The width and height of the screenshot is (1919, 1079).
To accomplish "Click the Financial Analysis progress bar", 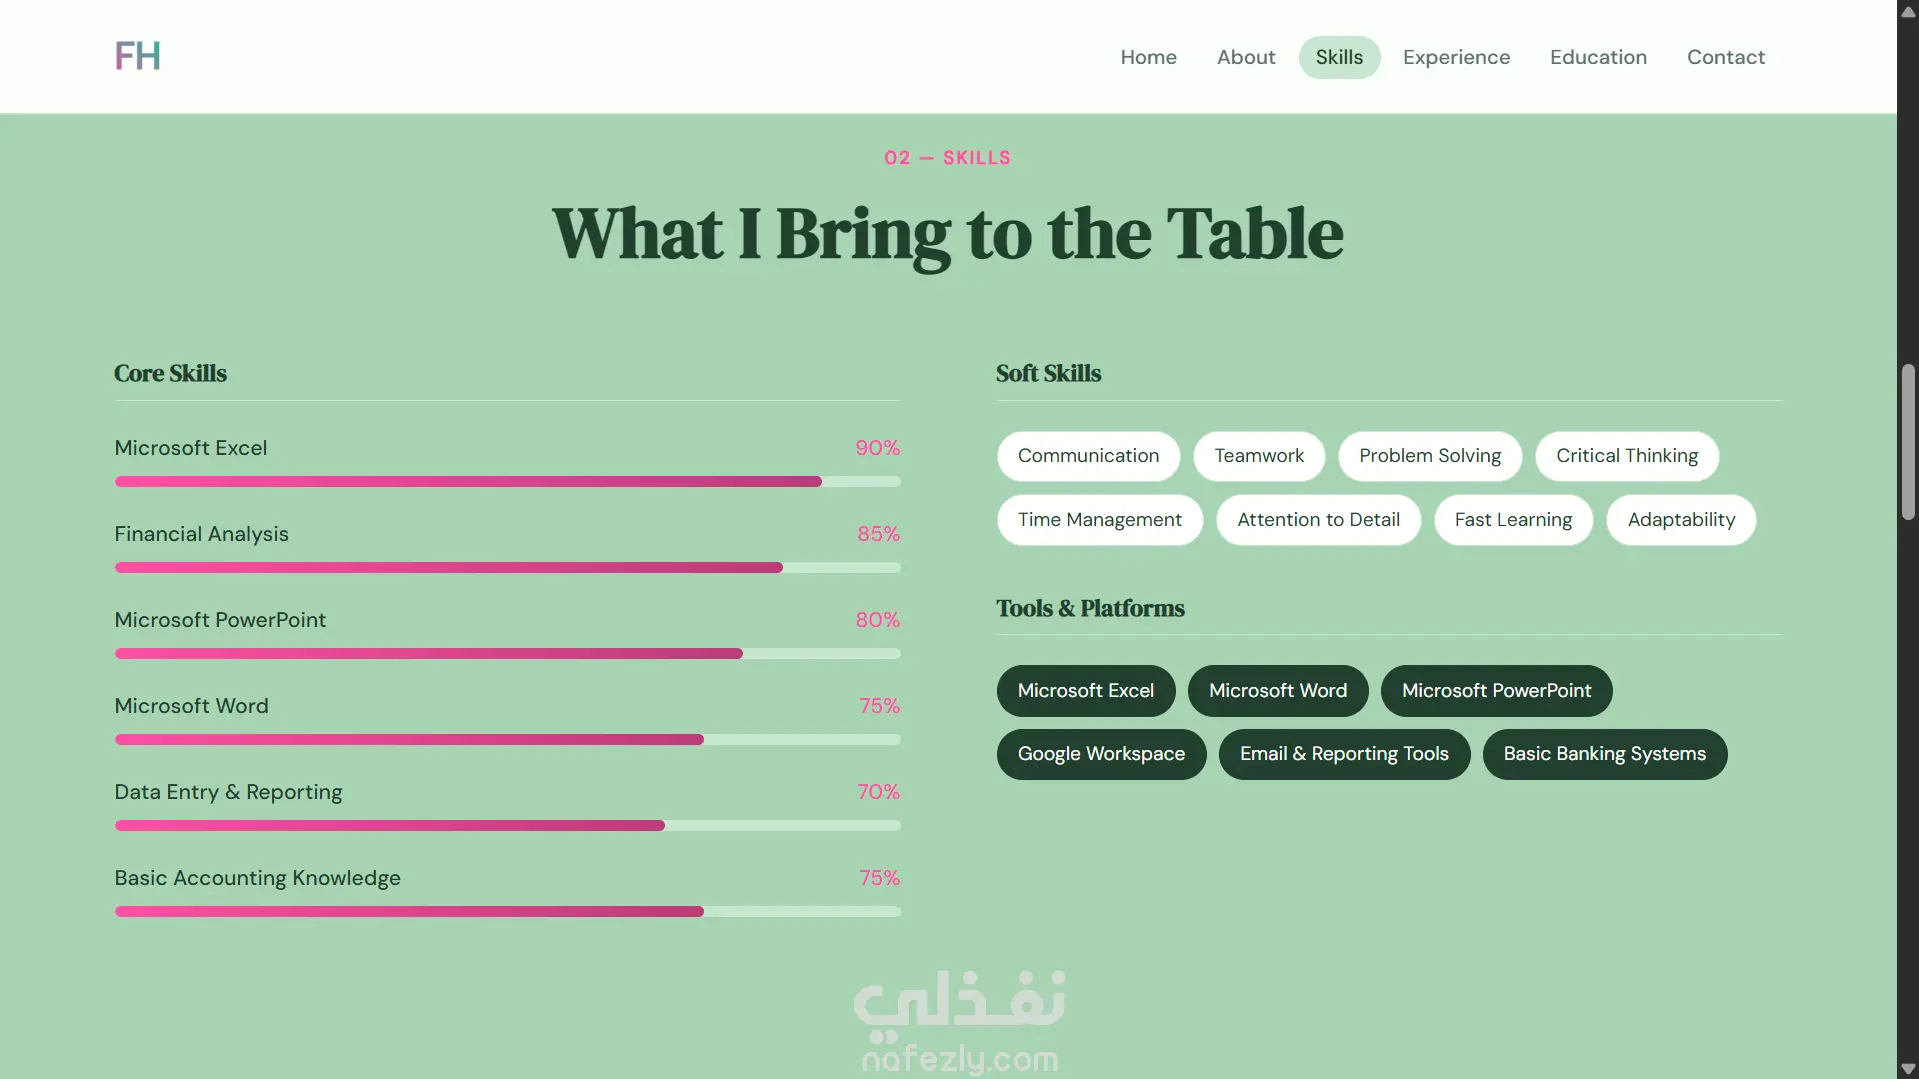I will (x=508, y=568).
